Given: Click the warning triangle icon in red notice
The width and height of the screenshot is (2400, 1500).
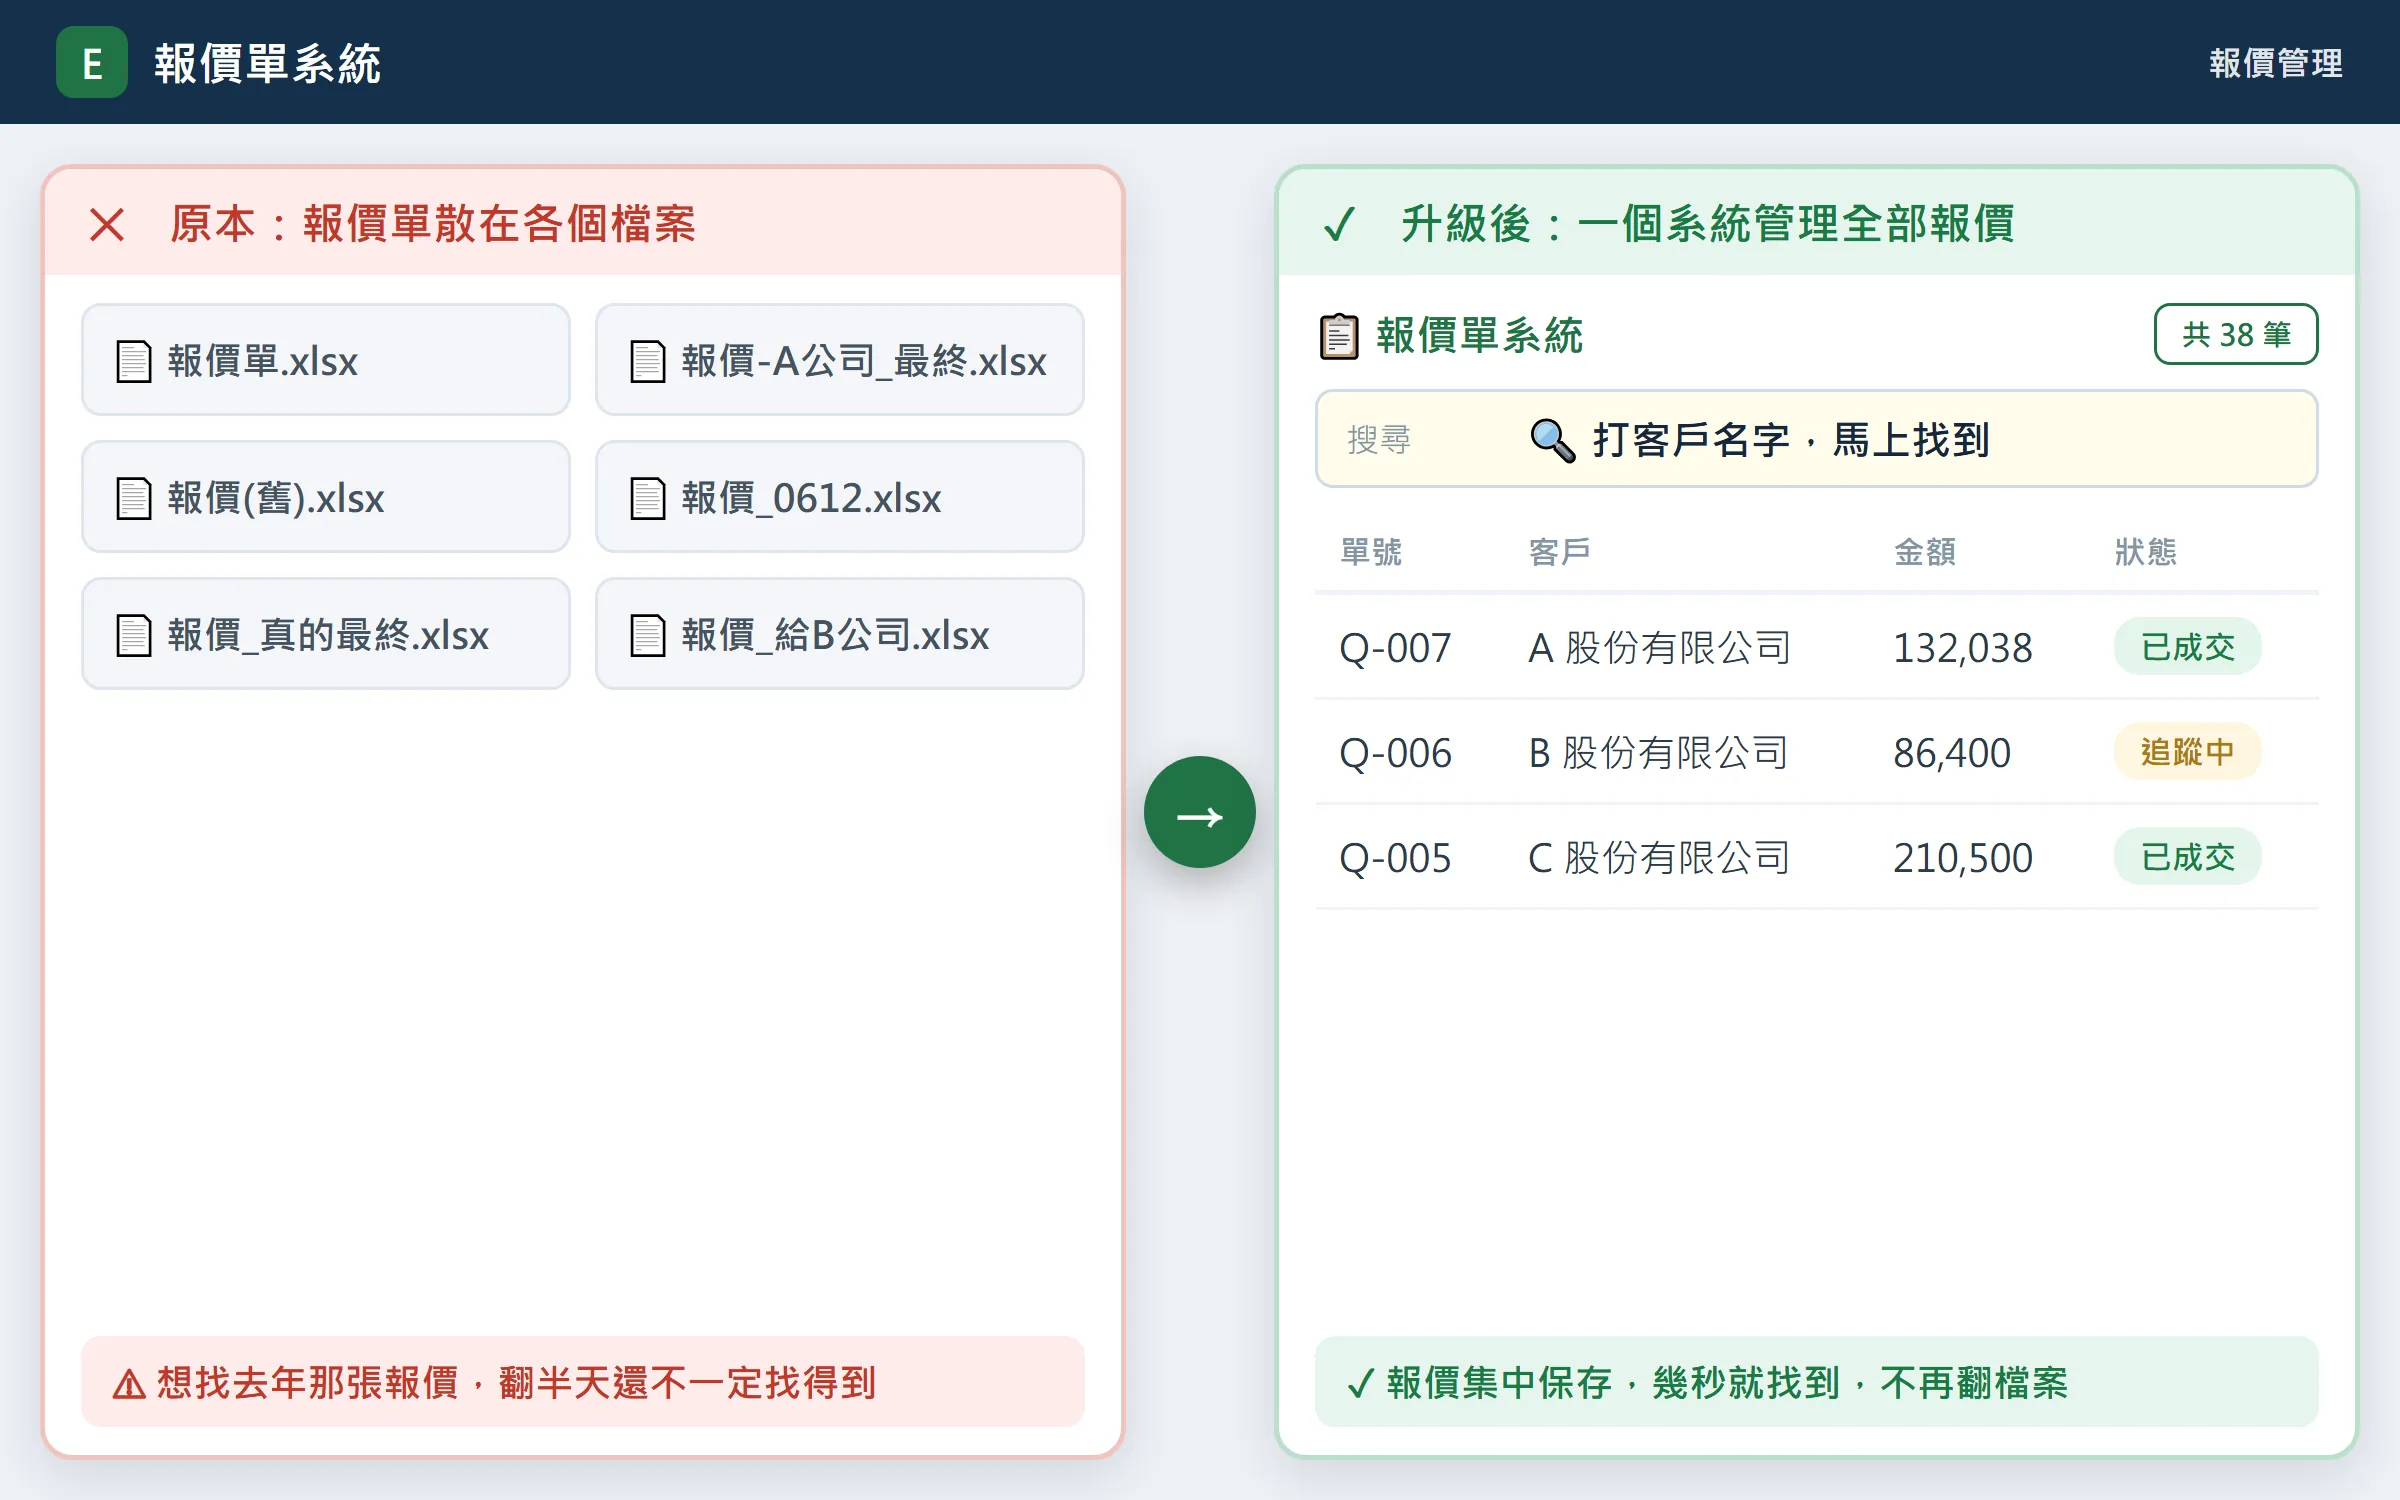Looking at the screenshot, I should pos(129,1384).
